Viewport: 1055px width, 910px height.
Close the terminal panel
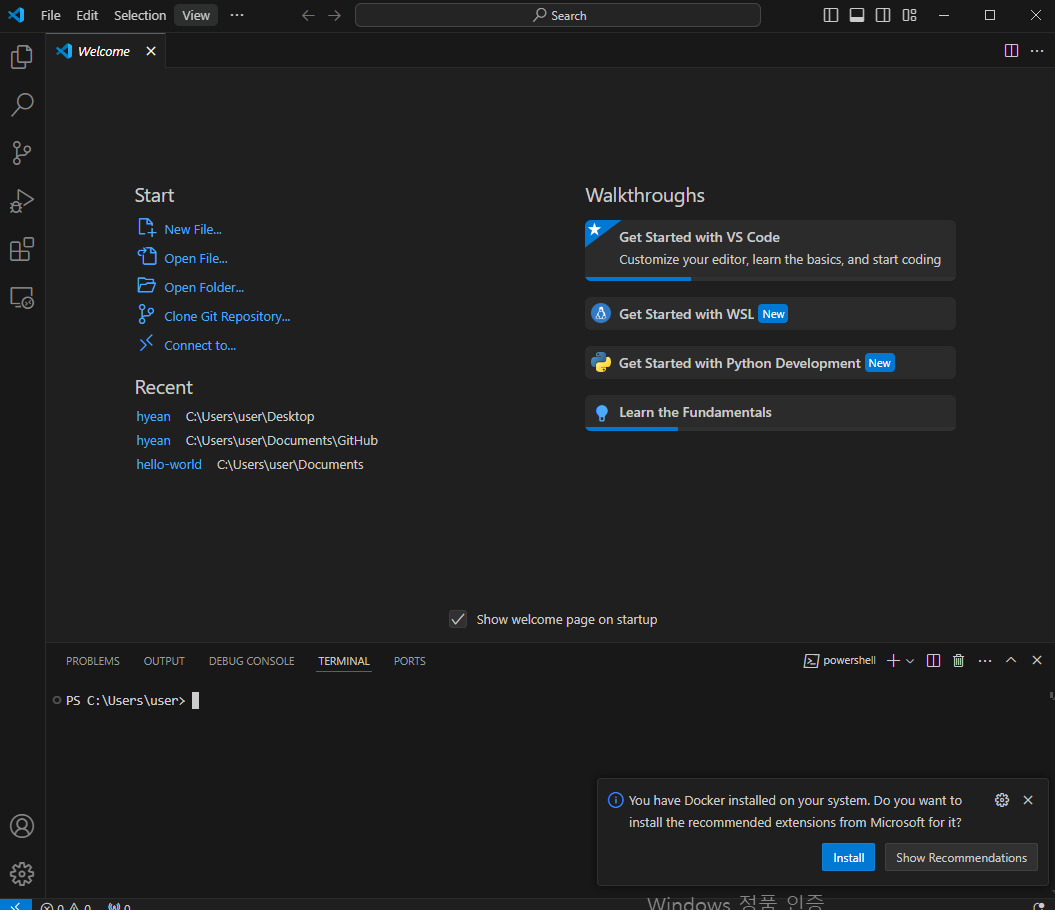(x=1037, y=660)
